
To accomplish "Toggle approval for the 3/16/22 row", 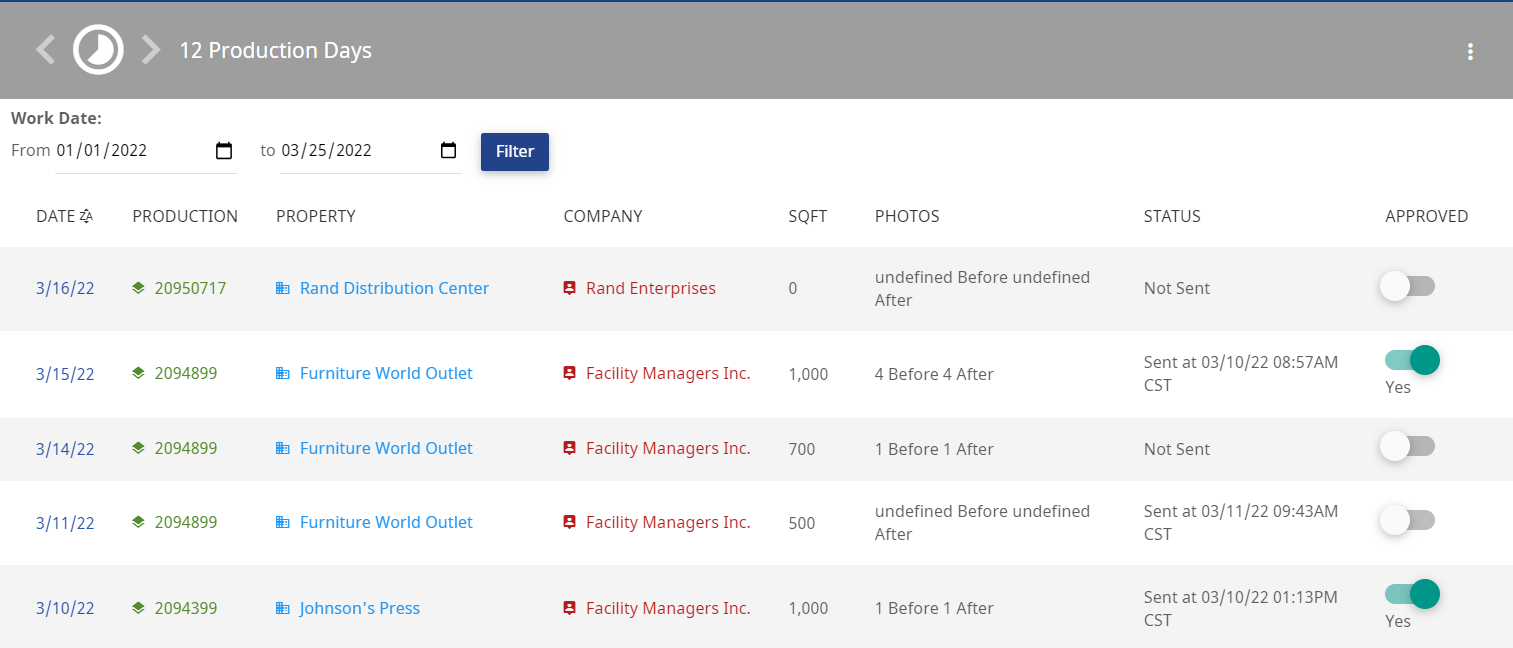I will click(1407, 287).
